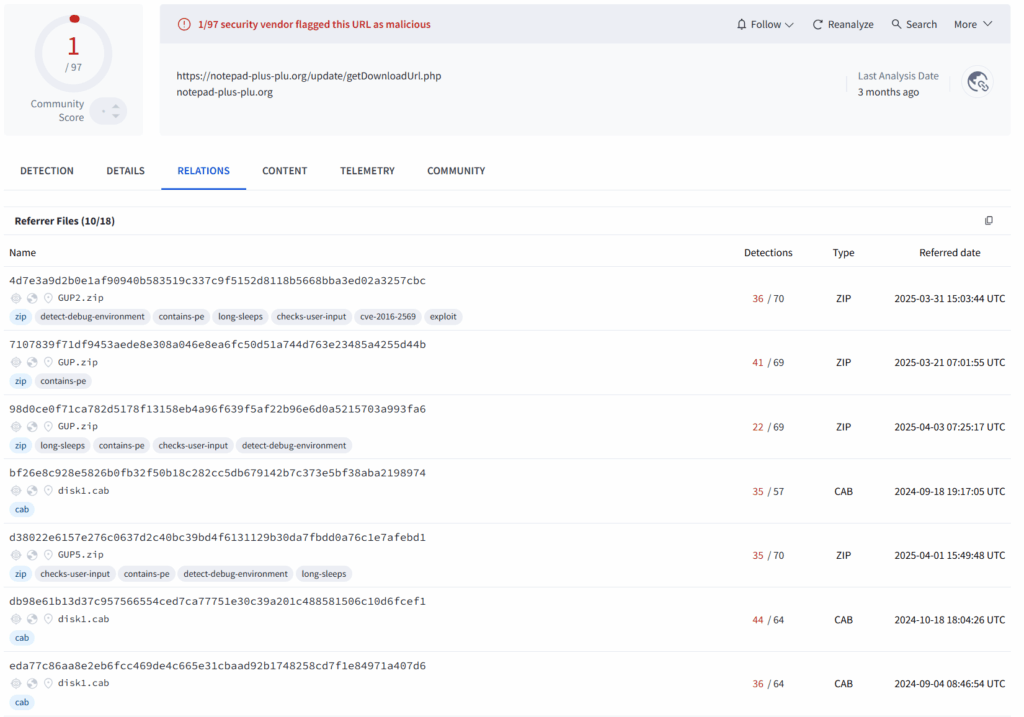The image size is (1024, 717).
Task: Click the globe icon in the db98e61b hash row
Action: [32, 619]
